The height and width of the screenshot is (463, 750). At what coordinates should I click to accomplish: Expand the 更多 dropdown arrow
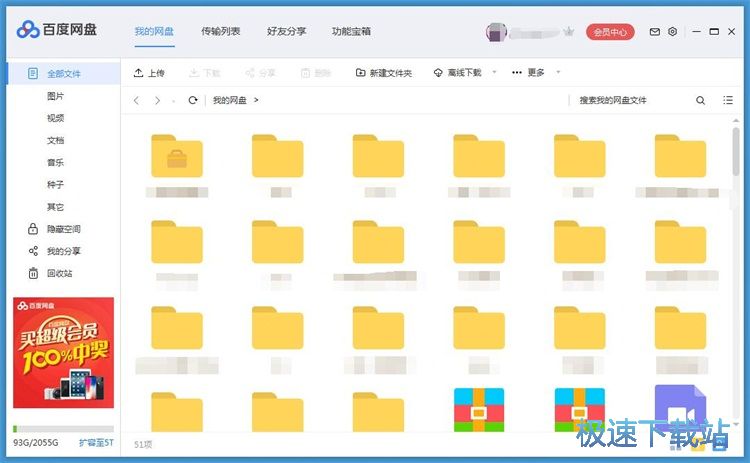[x=558, y=72]
